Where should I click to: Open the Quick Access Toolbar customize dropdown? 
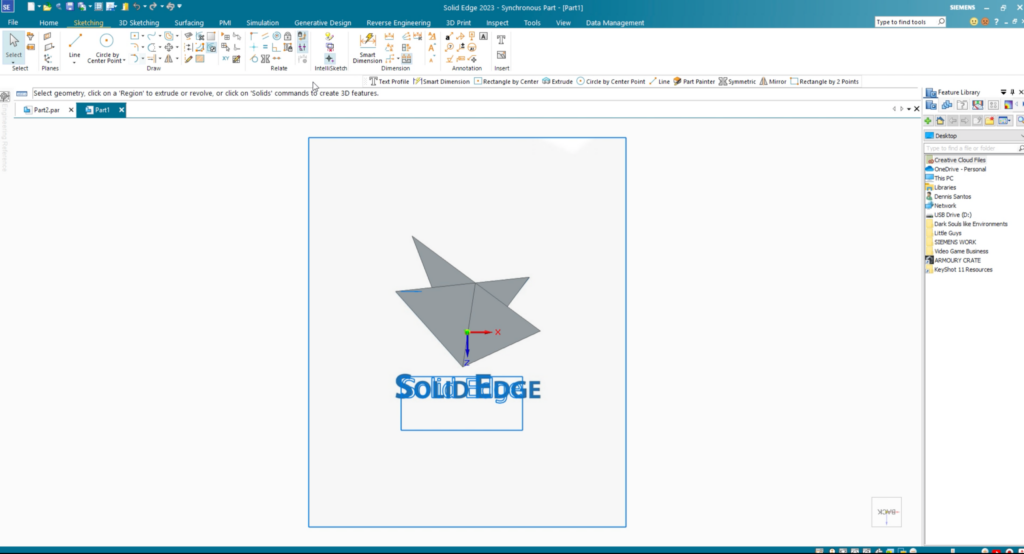(180, 7)
